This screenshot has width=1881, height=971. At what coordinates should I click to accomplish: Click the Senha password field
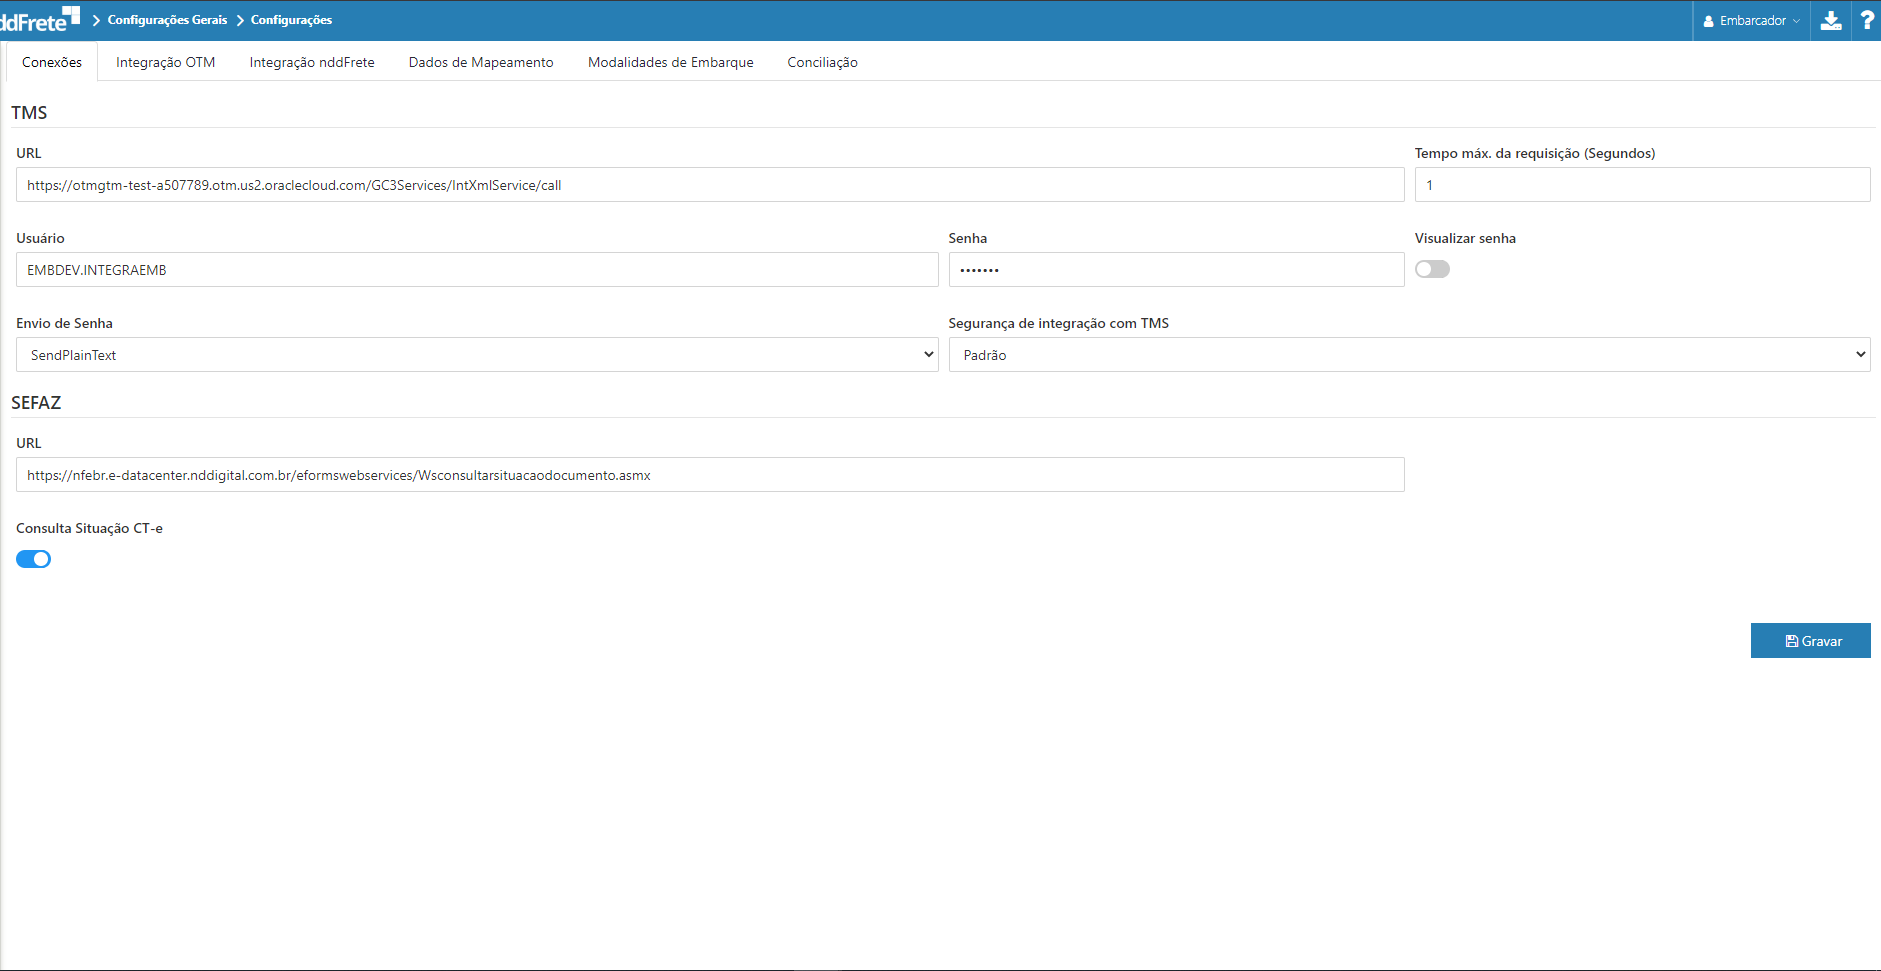tap(1175, 270)
